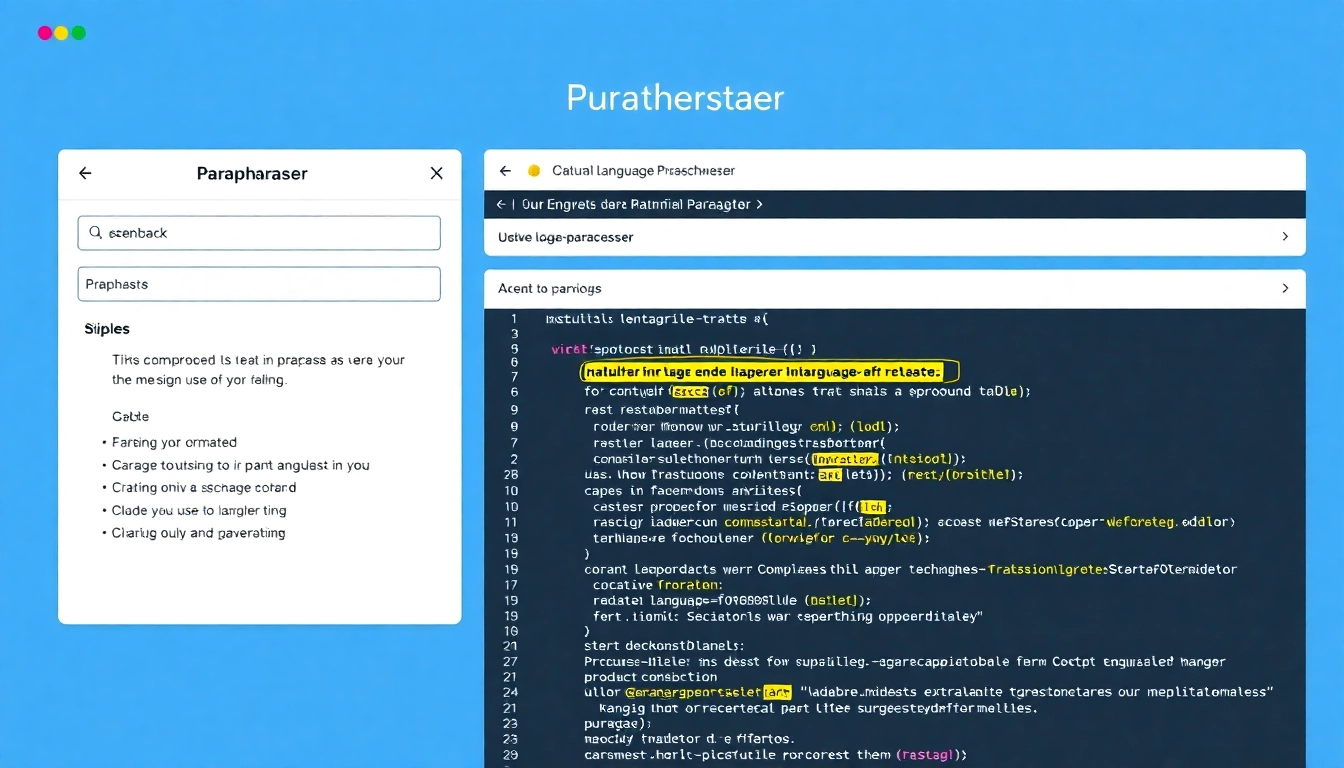Viewport: 1344px width, 768px height.
Task: Expand the Ustve loge-paracesser row chevron
Action: 1284,237
